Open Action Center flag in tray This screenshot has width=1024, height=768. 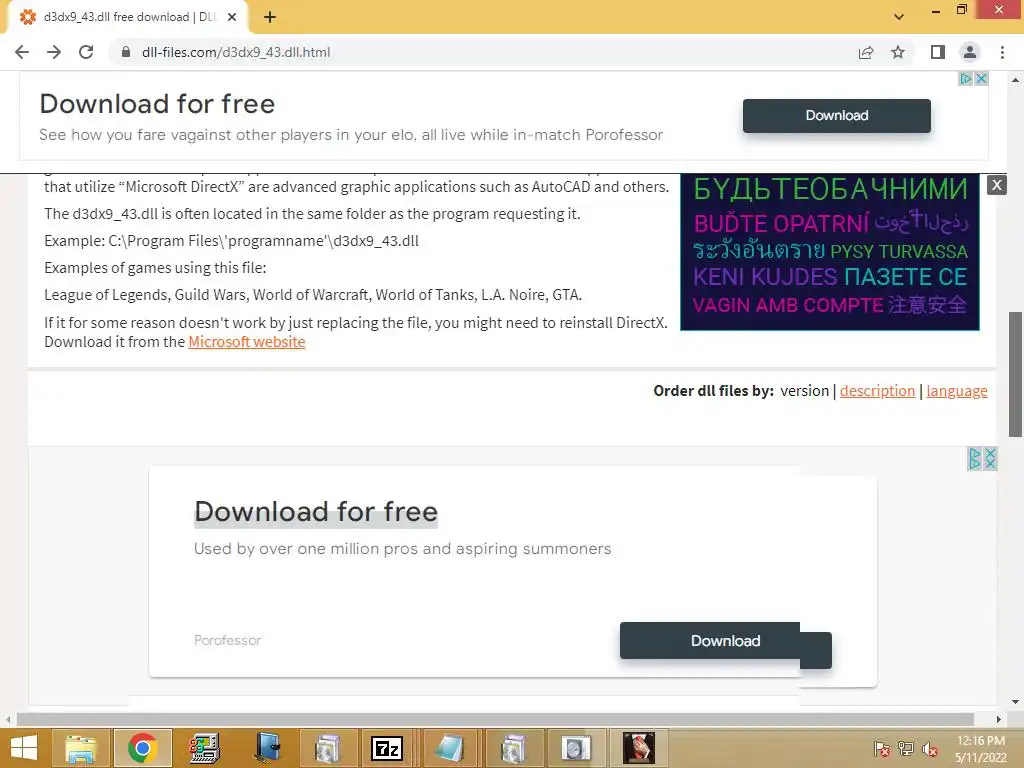(x=882, y=749)
